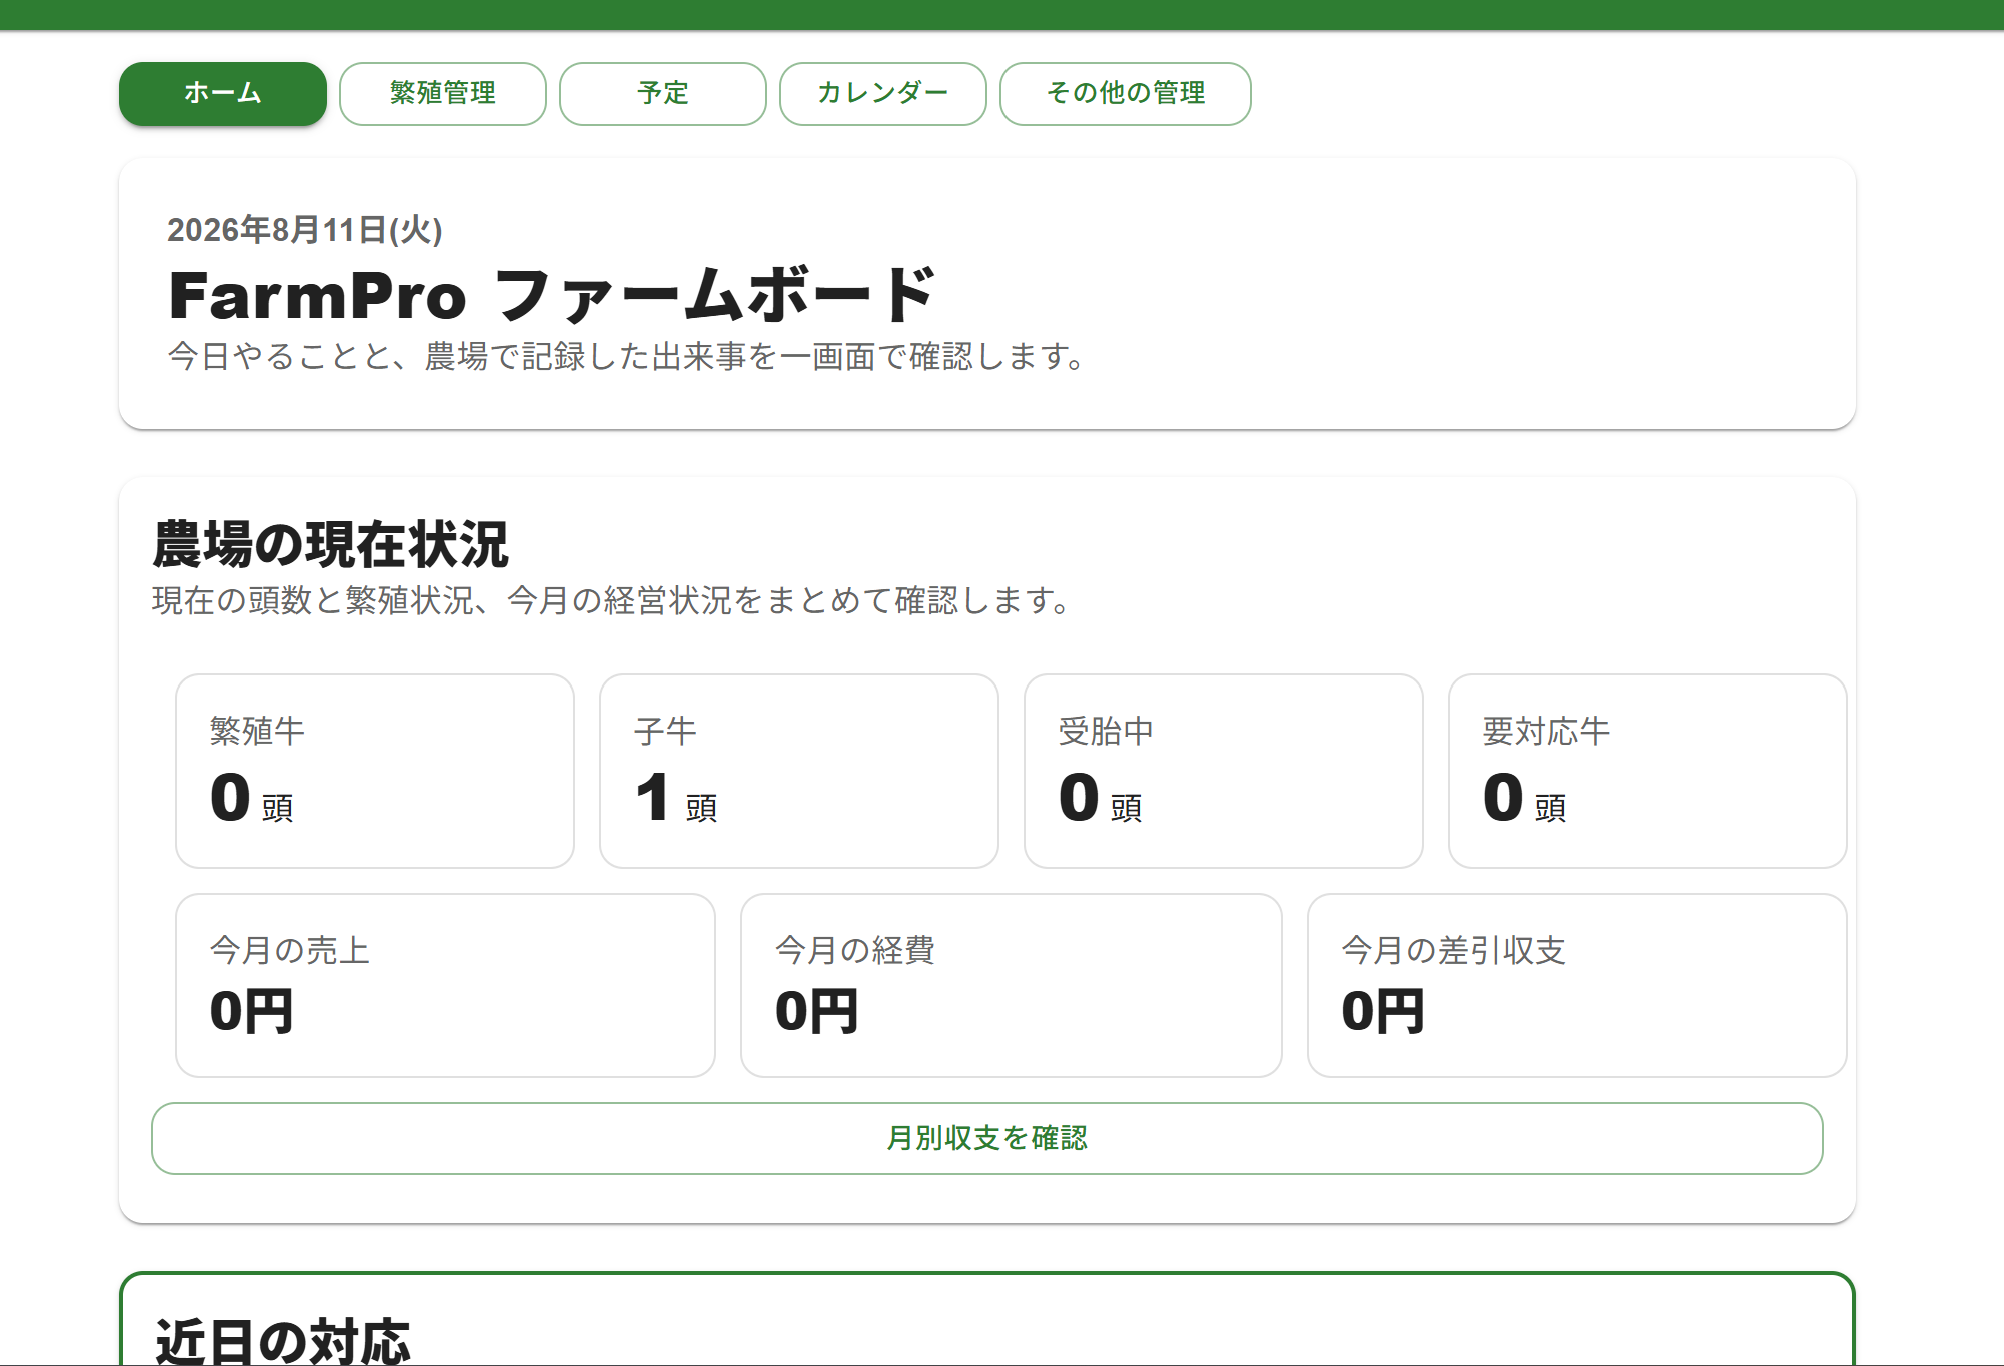Click the 現在の頭数と繁殖状況 subtitle text
The width and height of the screenshot is (2004, 1366).
pyautogui.click(x=613, y=600)
